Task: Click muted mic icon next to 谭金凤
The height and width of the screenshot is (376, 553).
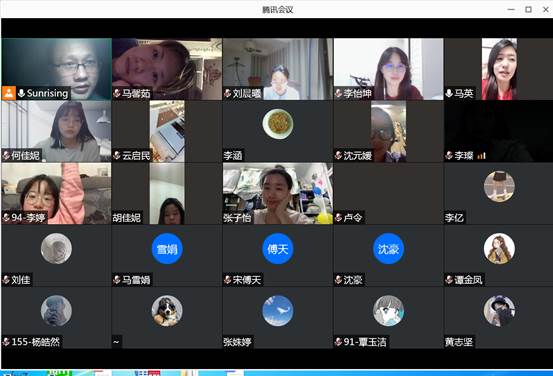Action: pyautogui.click(x=449, y=280)
